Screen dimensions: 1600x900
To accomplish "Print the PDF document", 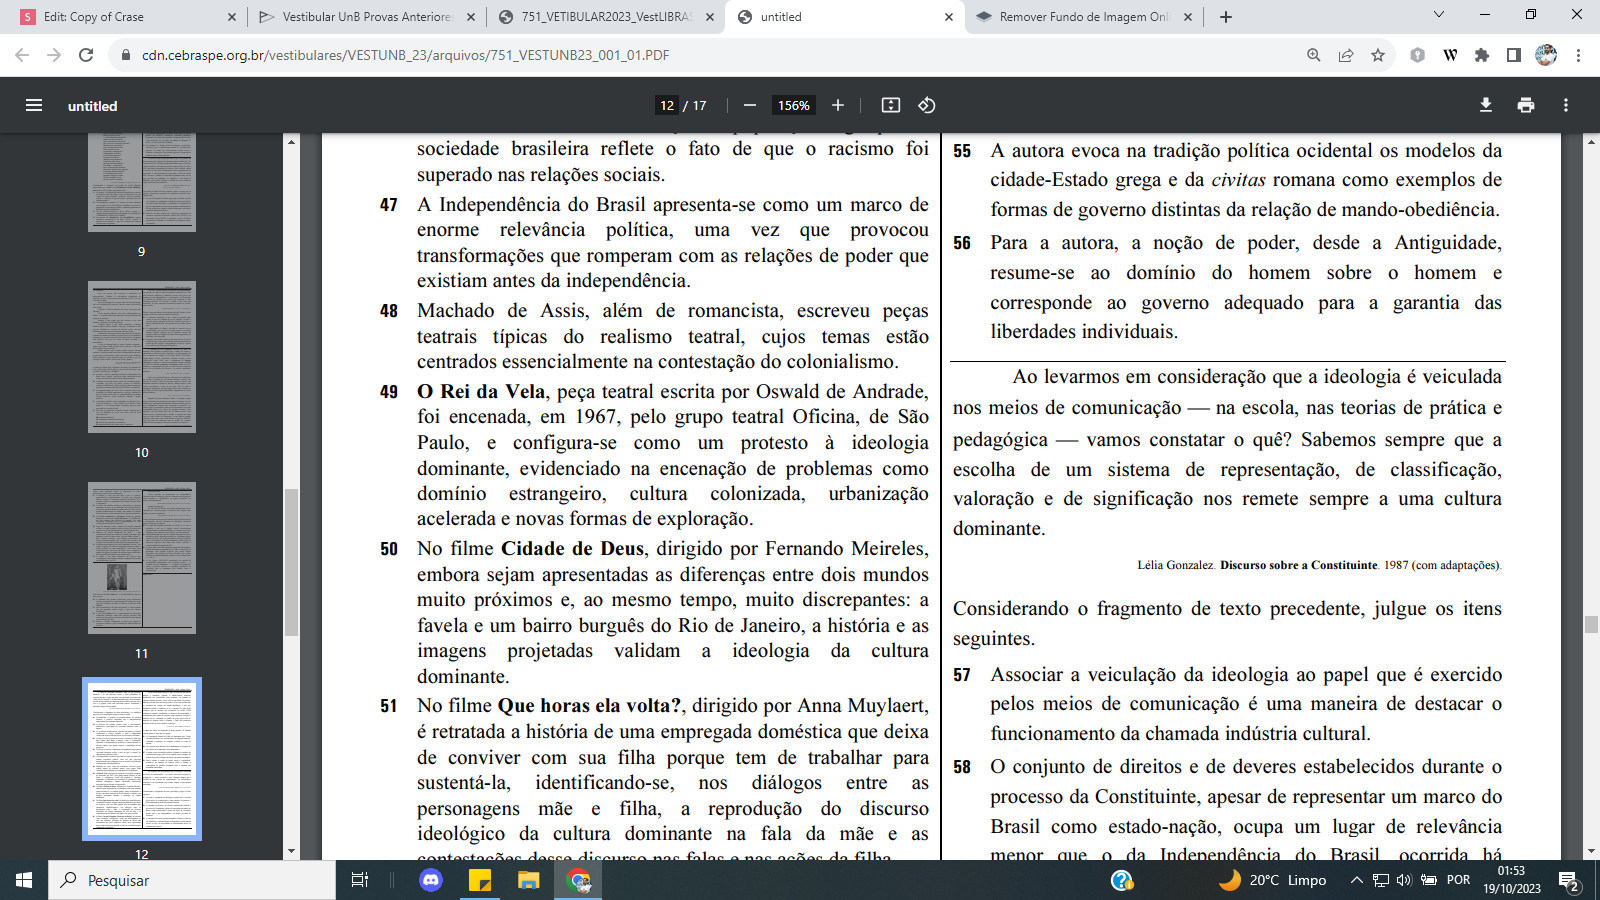I will pos(1526,105).
